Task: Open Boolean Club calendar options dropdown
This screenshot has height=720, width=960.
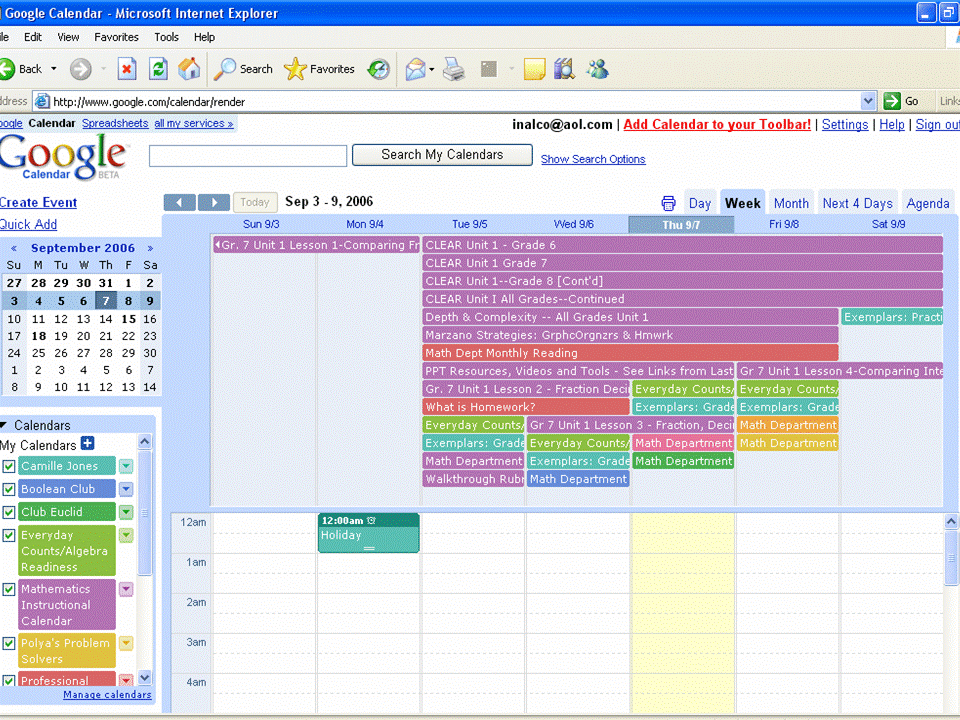Action: coord(126,489)
